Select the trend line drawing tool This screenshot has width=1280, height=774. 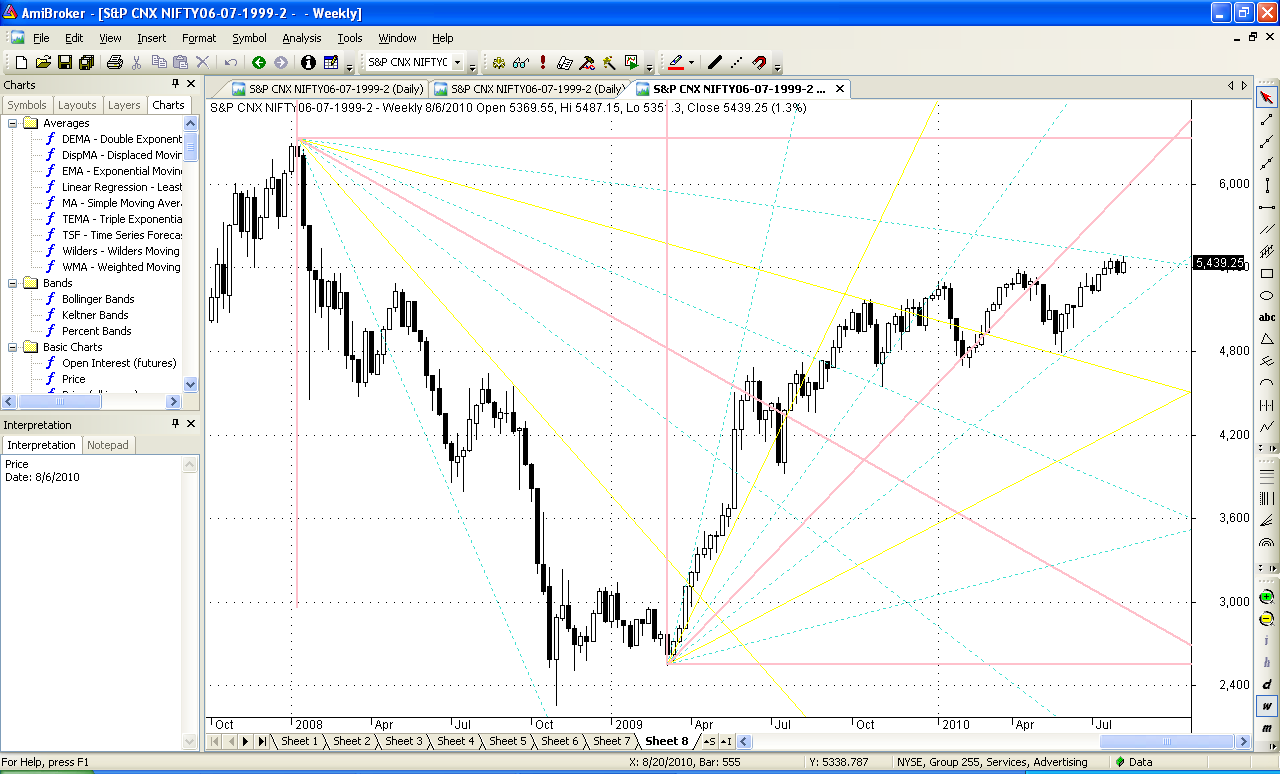(x=1267, y=119)
